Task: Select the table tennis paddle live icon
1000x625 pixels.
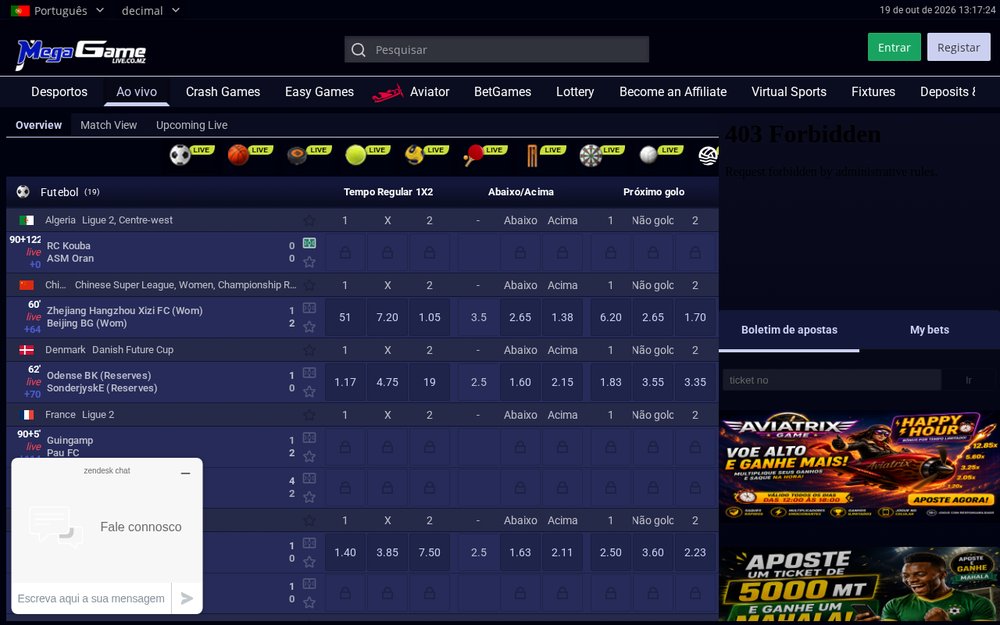Action: [x=473, y=155]
